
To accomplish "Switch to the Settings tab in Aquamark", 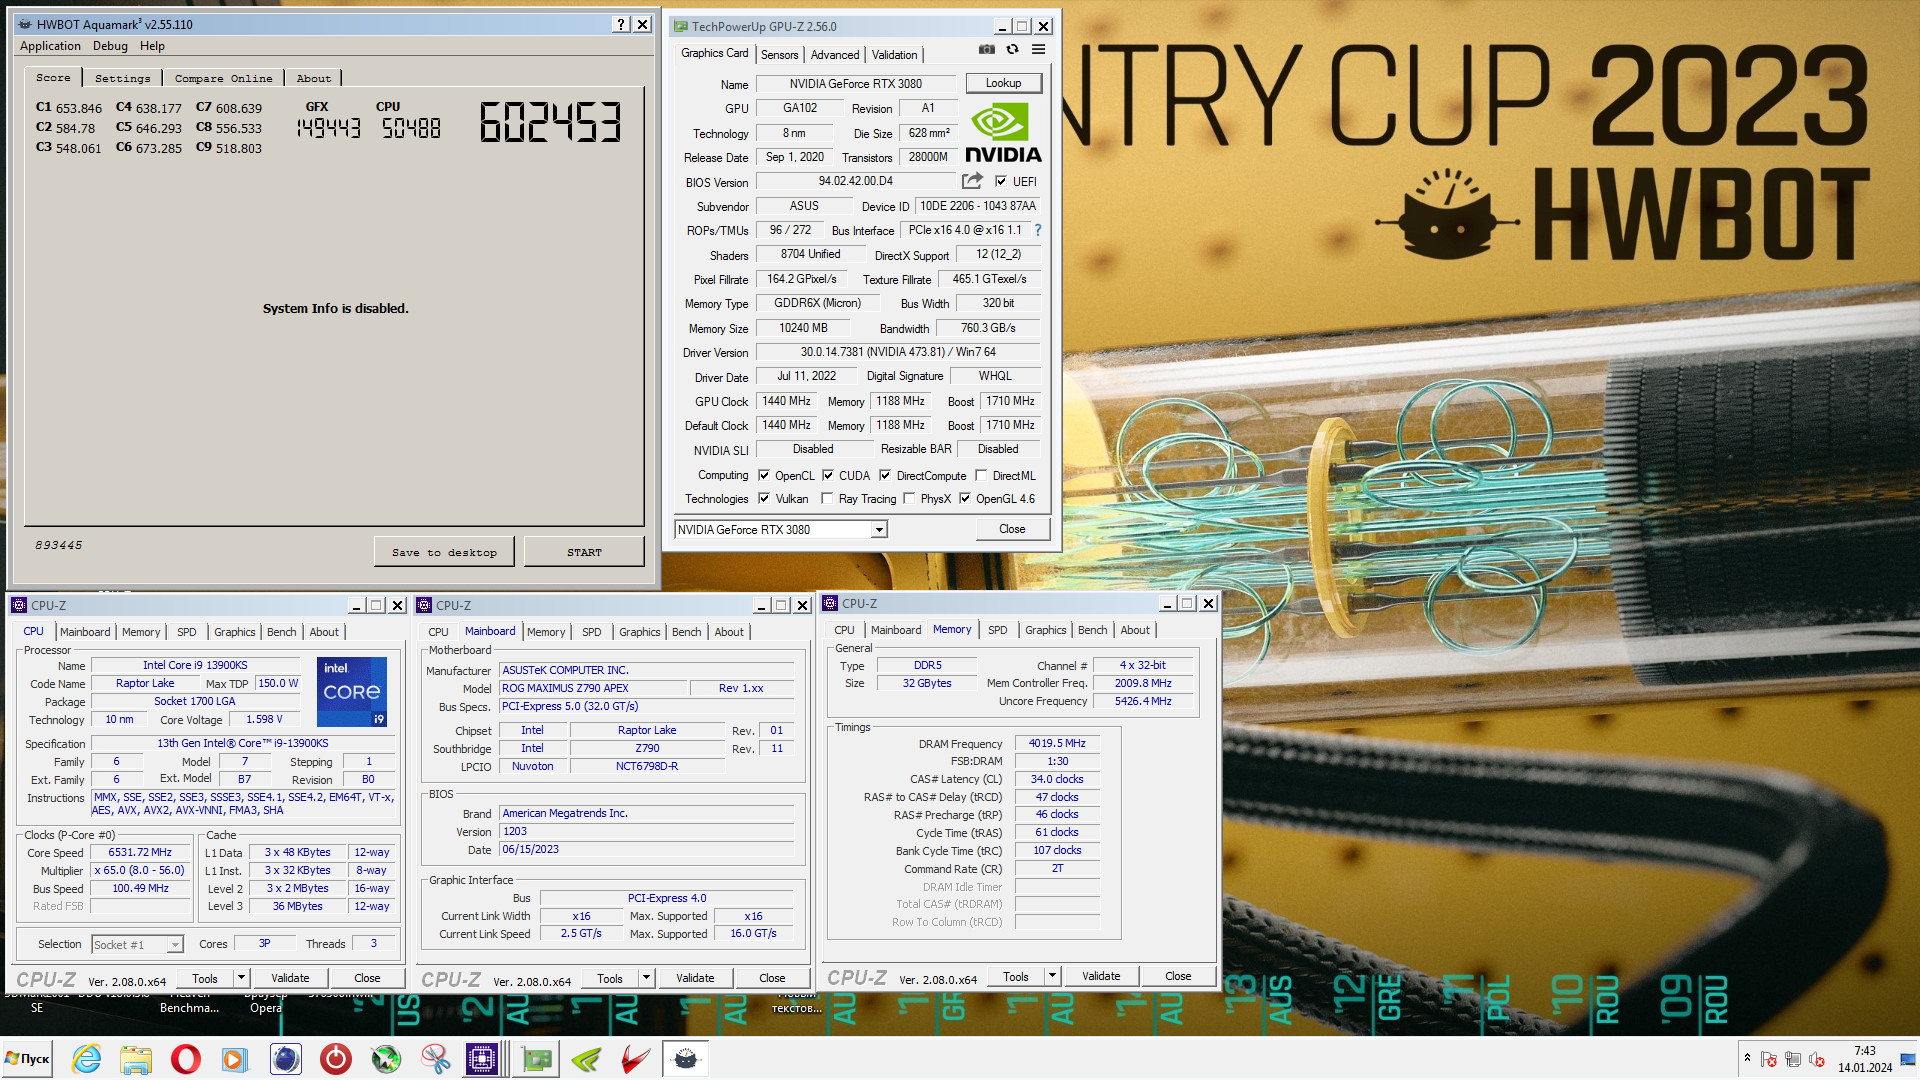I will tap(122, 78).
